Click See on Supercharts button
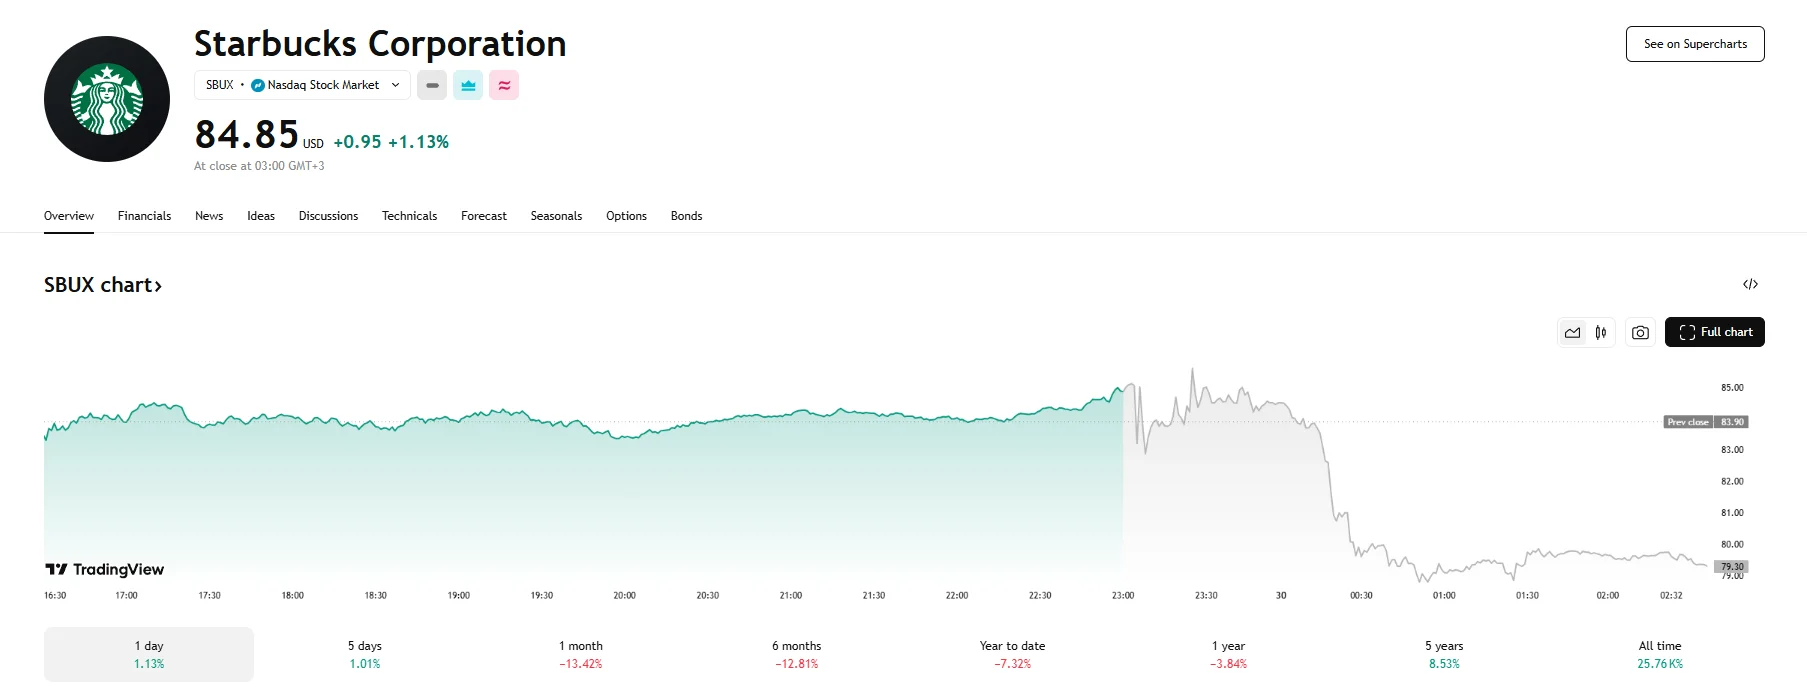 1695,44
